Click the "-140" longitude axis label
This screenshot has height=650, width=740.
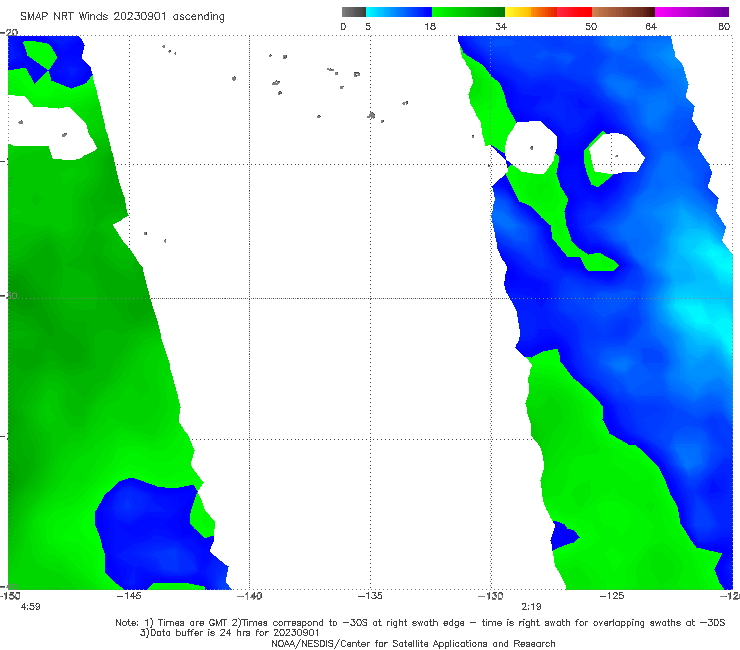249,596
